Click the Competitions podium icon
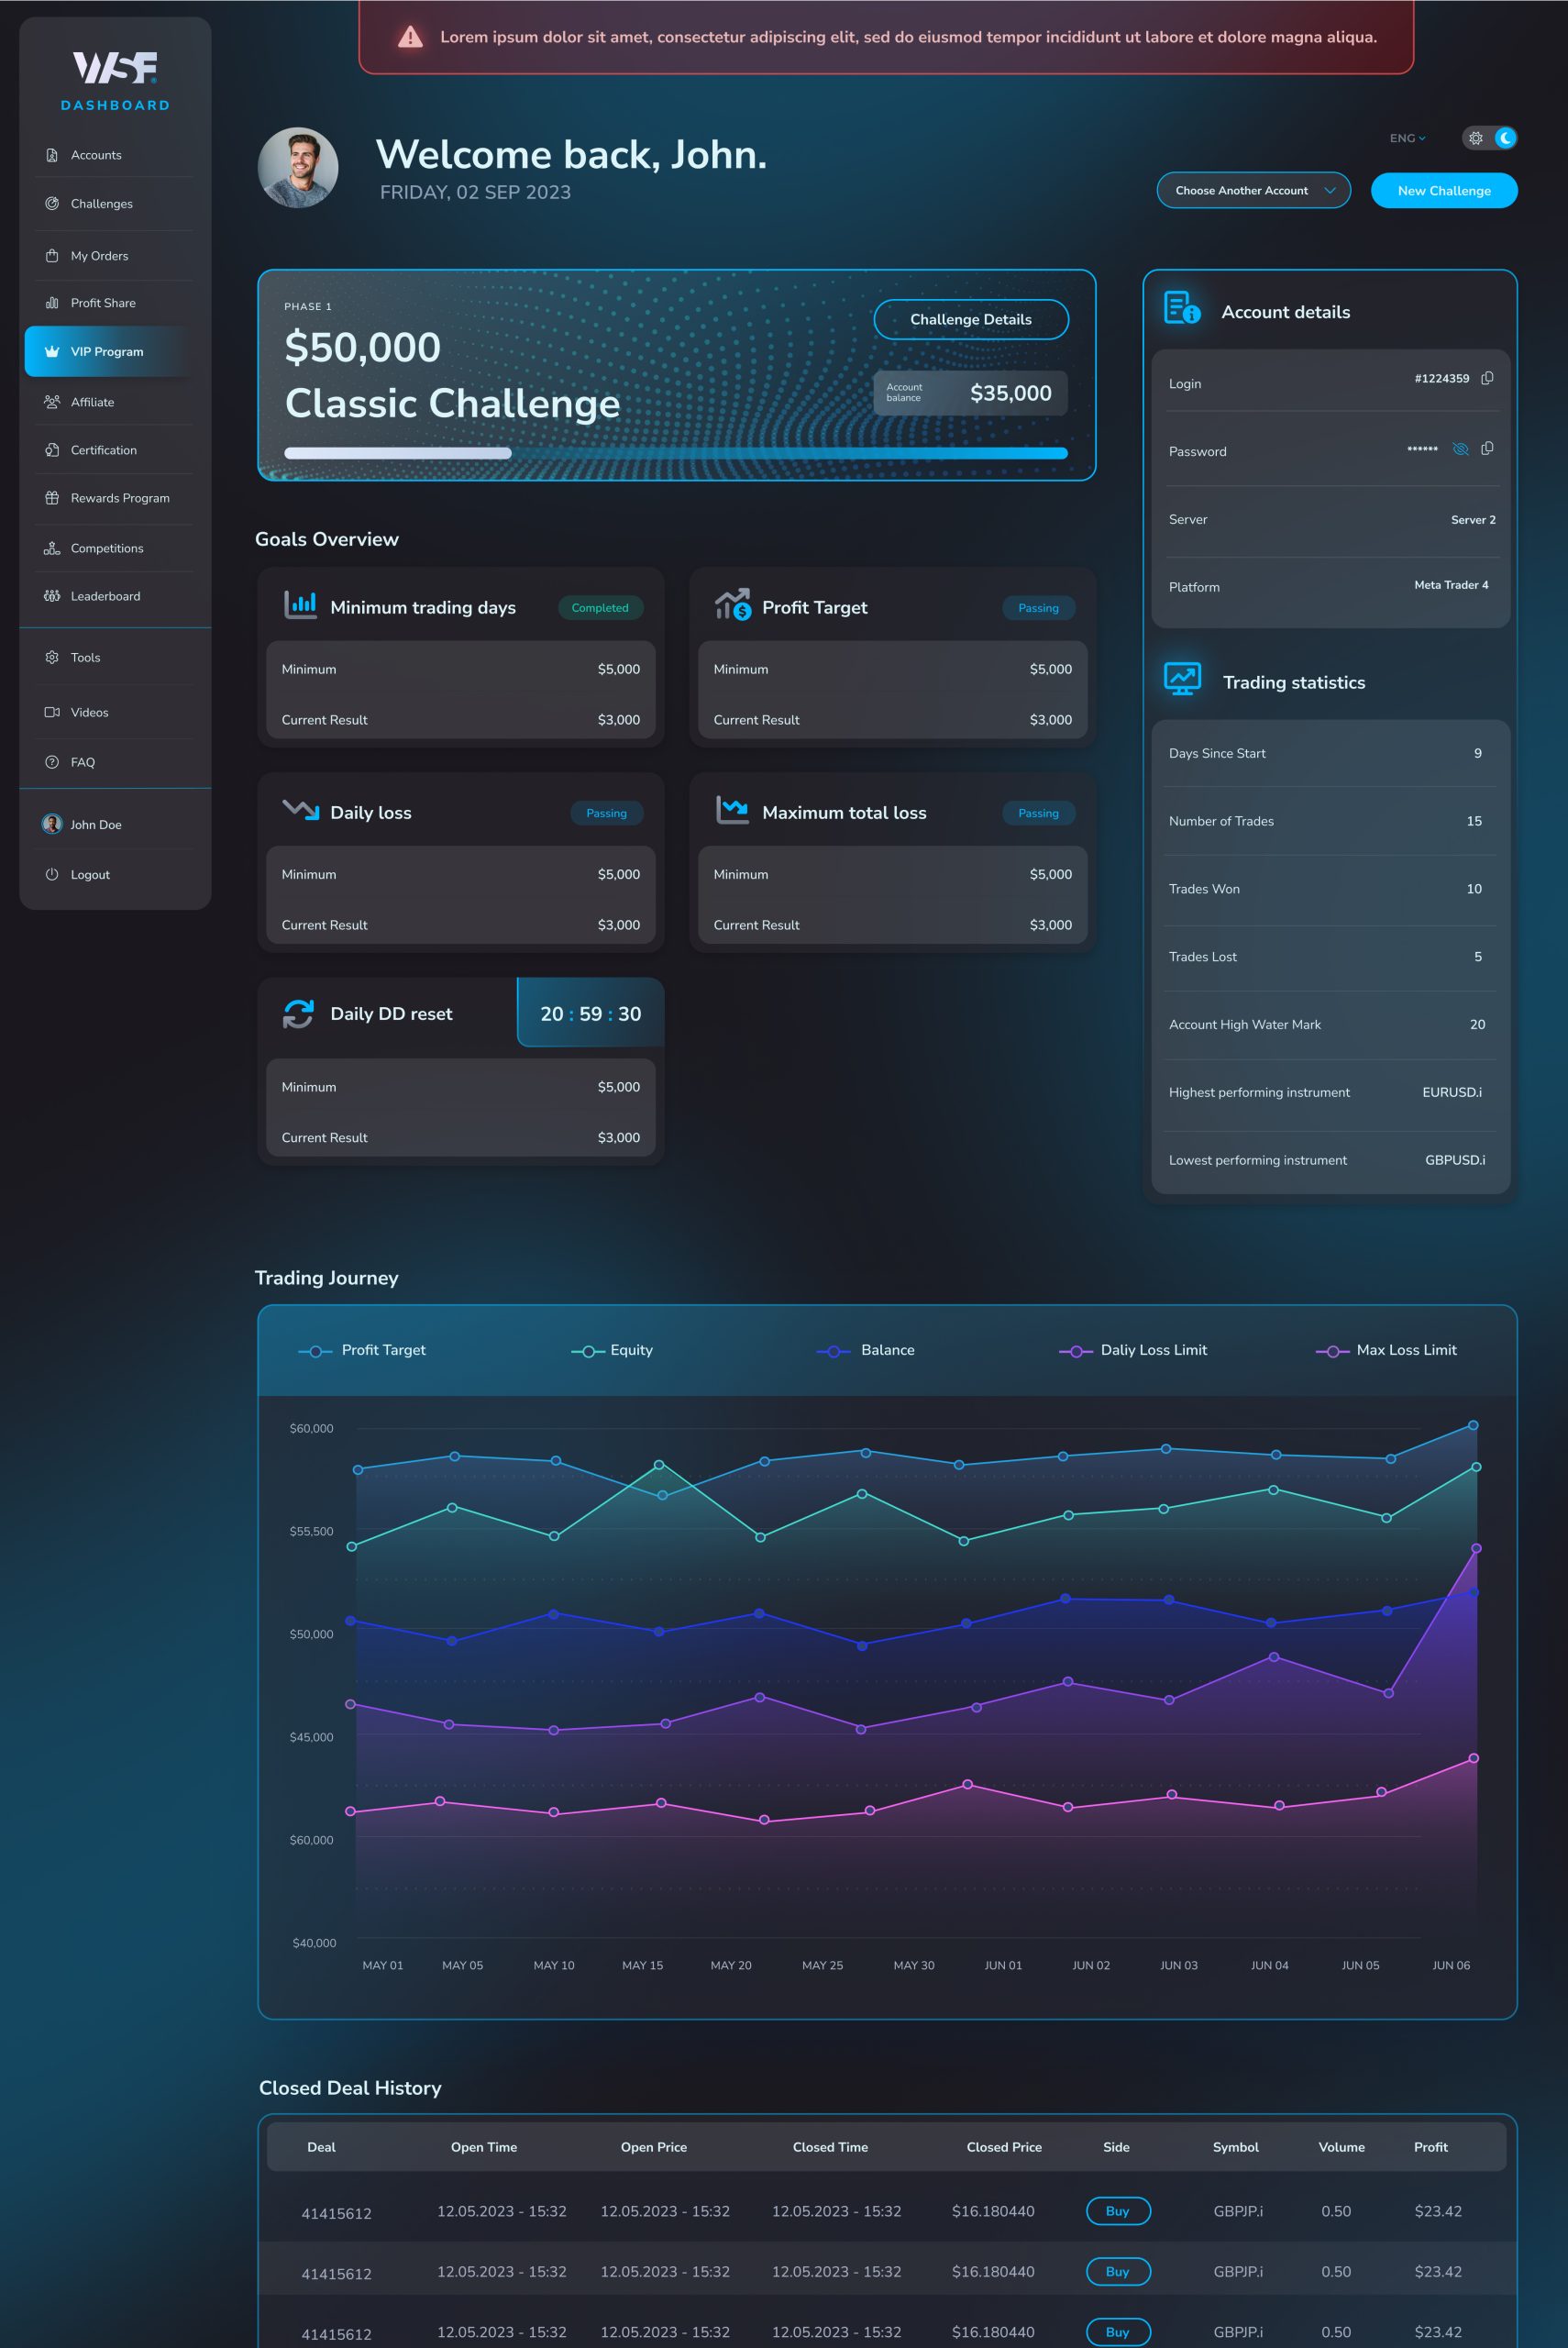This screenshot has width=1568, height=2348. point(52,548)
